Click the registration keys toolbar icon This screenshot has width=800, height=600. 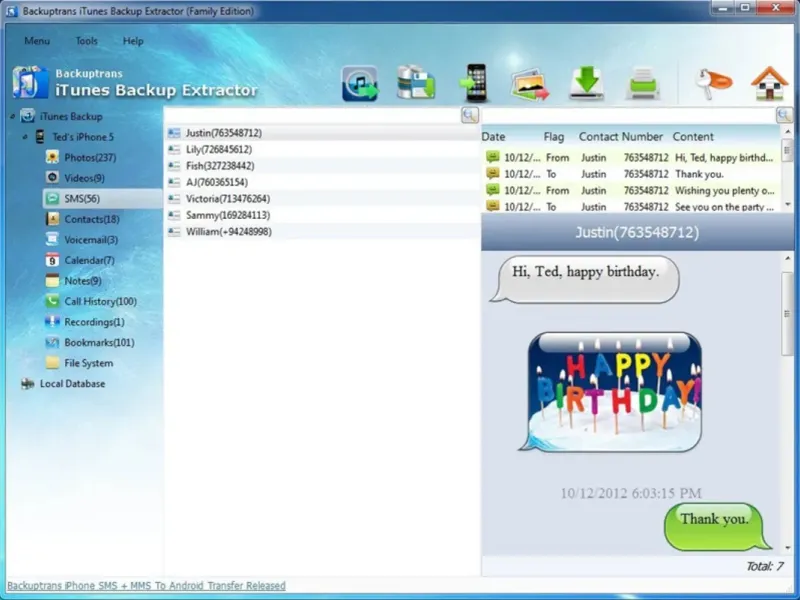[x=713, y=84]
